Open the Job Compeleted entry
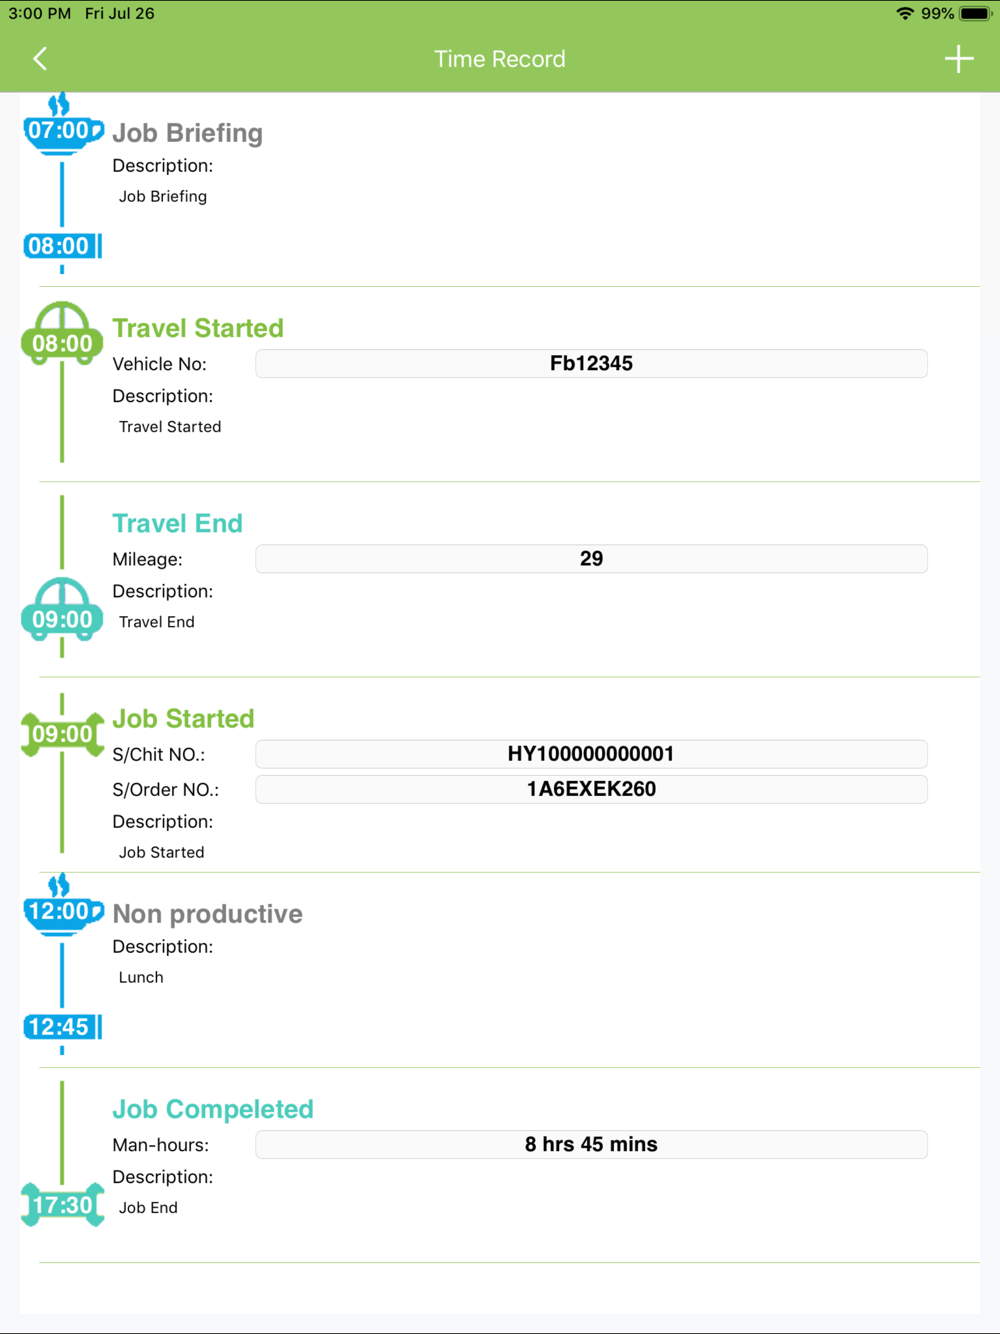1000x1334 pixels. tap(212, 1109)
